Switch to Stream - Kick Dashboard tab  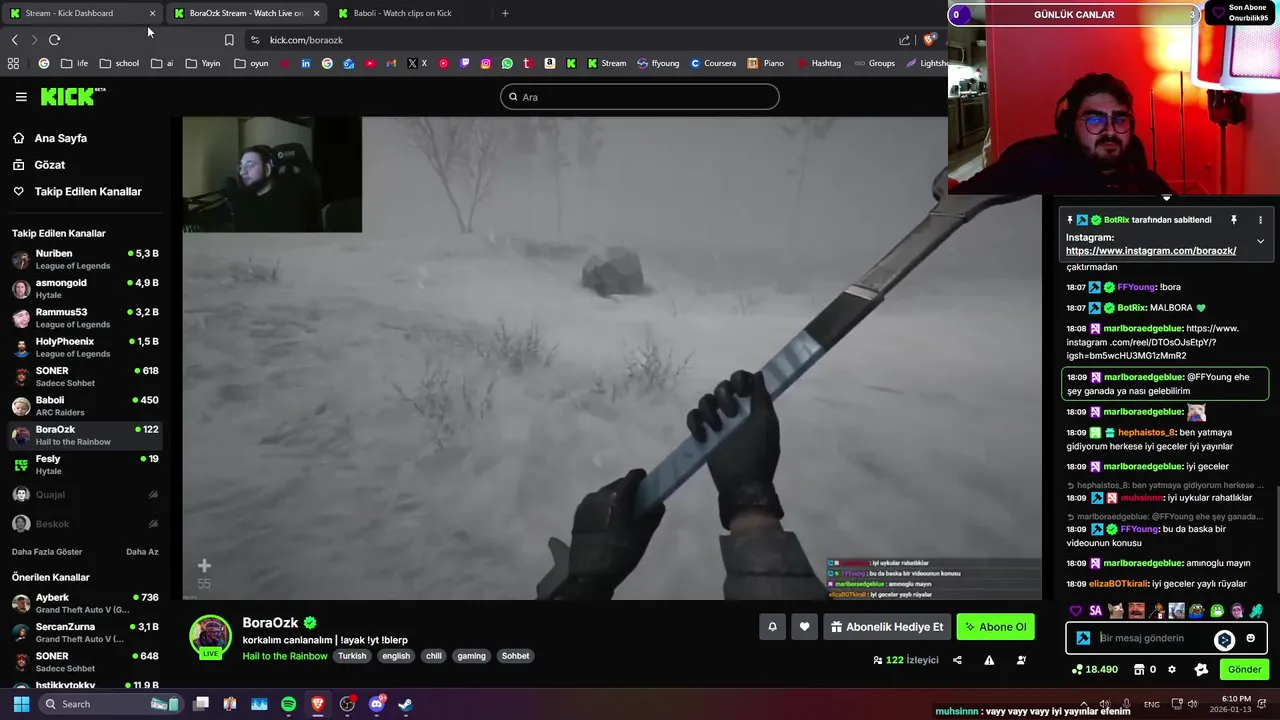click(x=82, y=13)
